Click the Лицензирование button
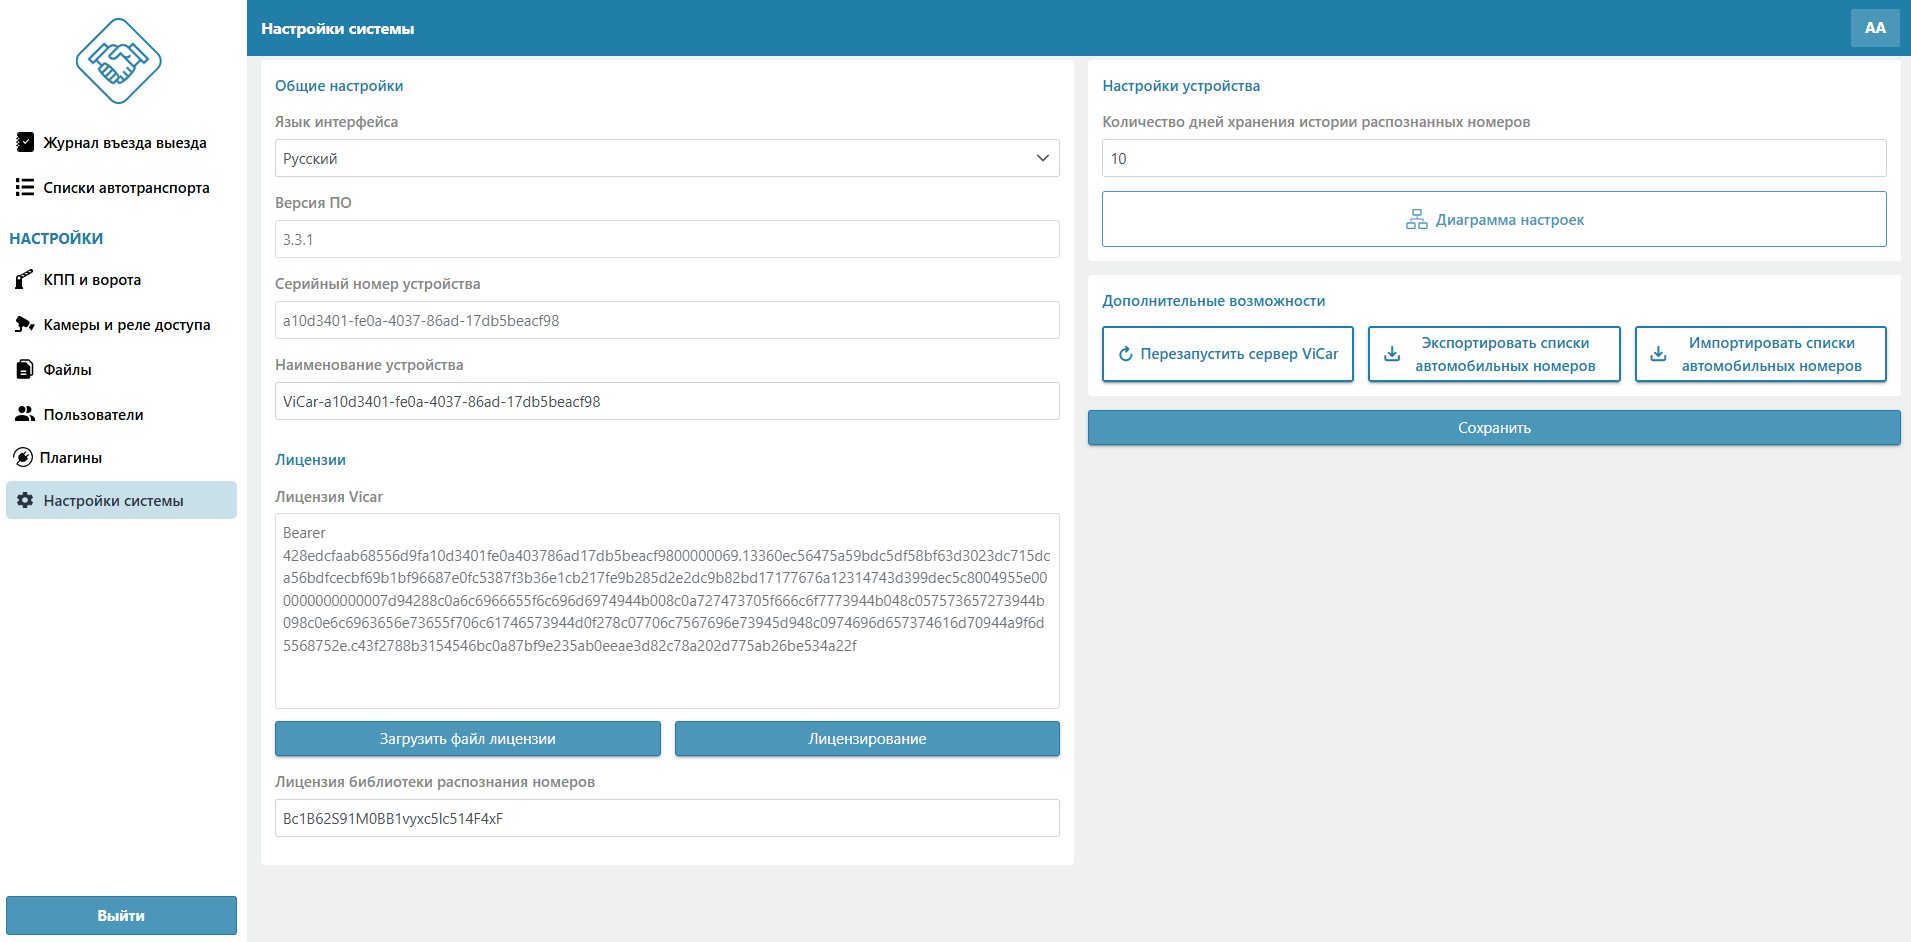Image resolution: width=1911 pixels, height=942 pixels. point(866,739)
